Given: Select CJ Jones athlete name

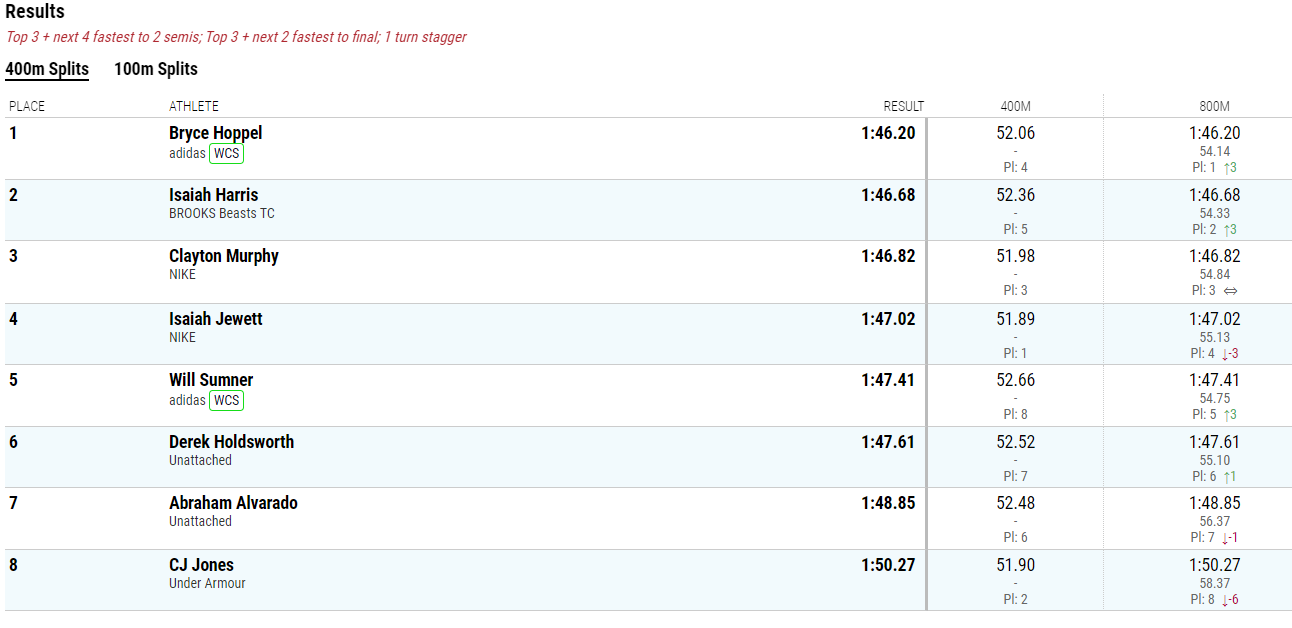Looking at the screenshot, I should pyautogui.click(x=201, y=565).
